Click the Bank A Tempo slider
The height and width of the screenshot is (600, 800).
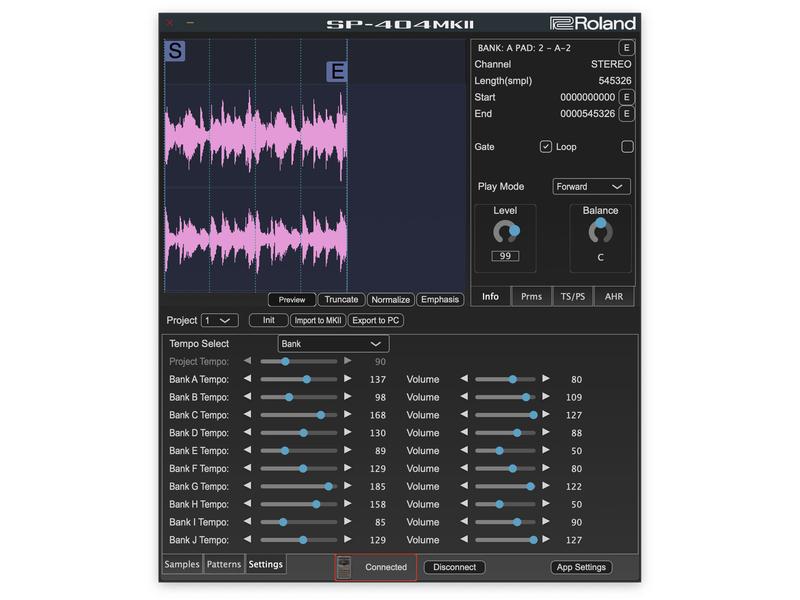click(x=298, y=379)
